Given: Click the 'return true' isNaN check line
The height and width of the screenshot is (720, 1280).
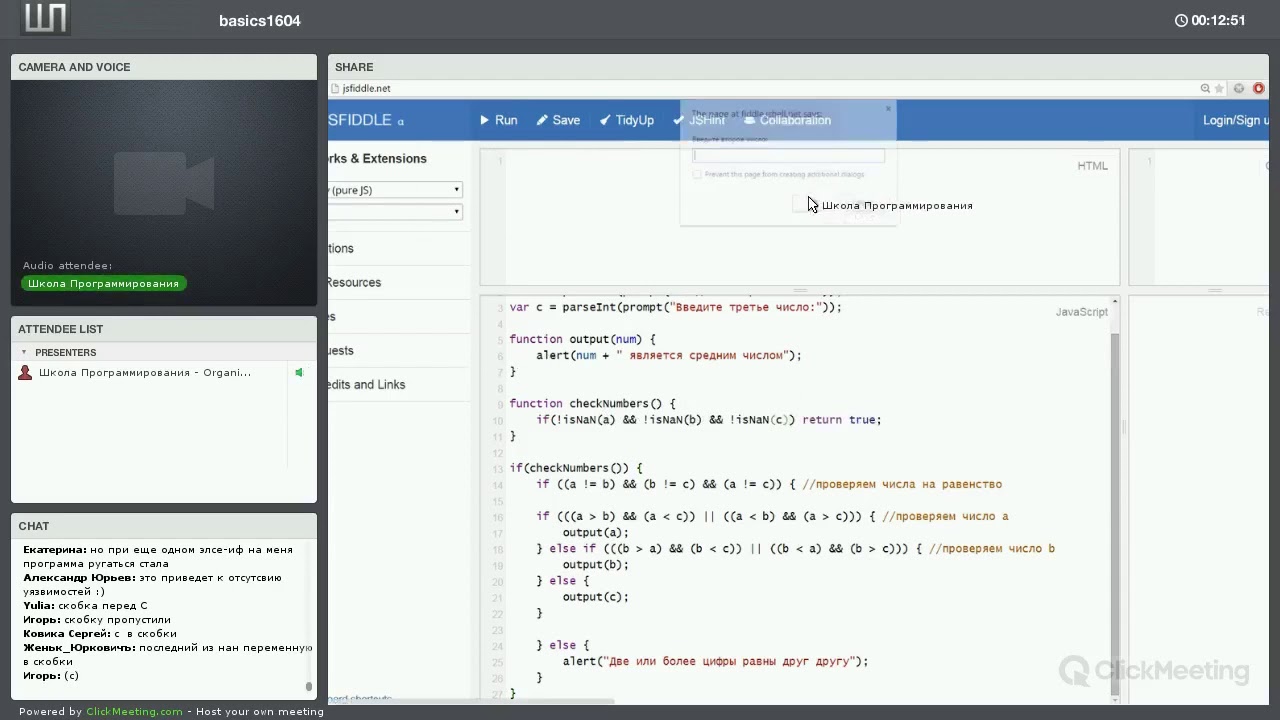Looking at the screenshot, I should pyautogui.click(x=708, y=420).
